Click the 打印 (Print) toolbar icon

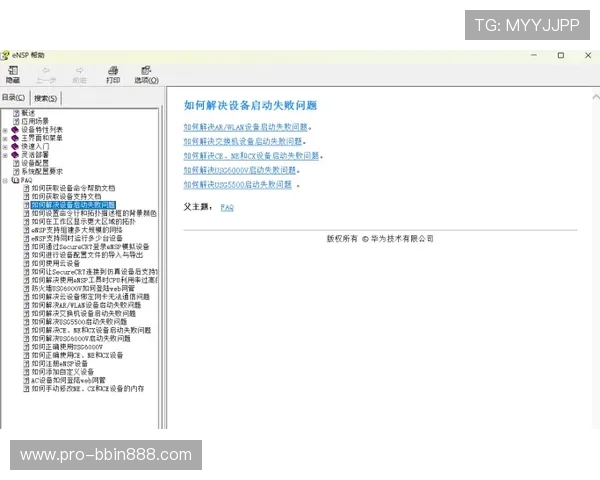(x=113, y=70)
